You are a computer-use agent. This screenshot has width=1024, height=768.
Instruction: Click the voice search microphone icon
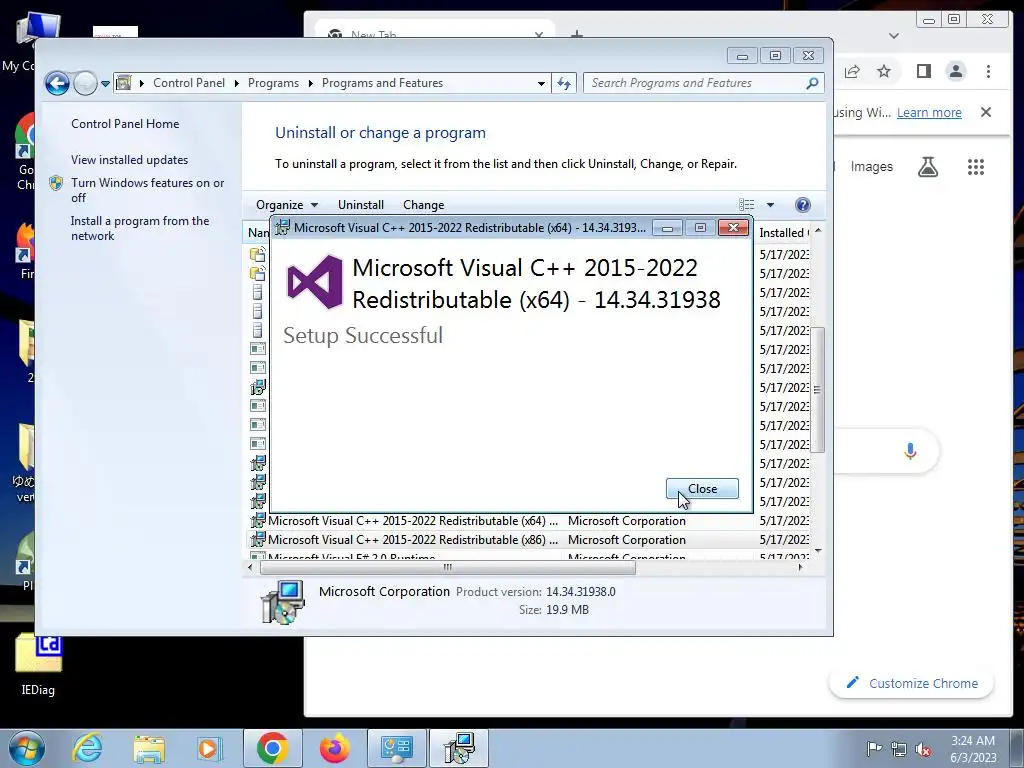click(x=910, y=451)
